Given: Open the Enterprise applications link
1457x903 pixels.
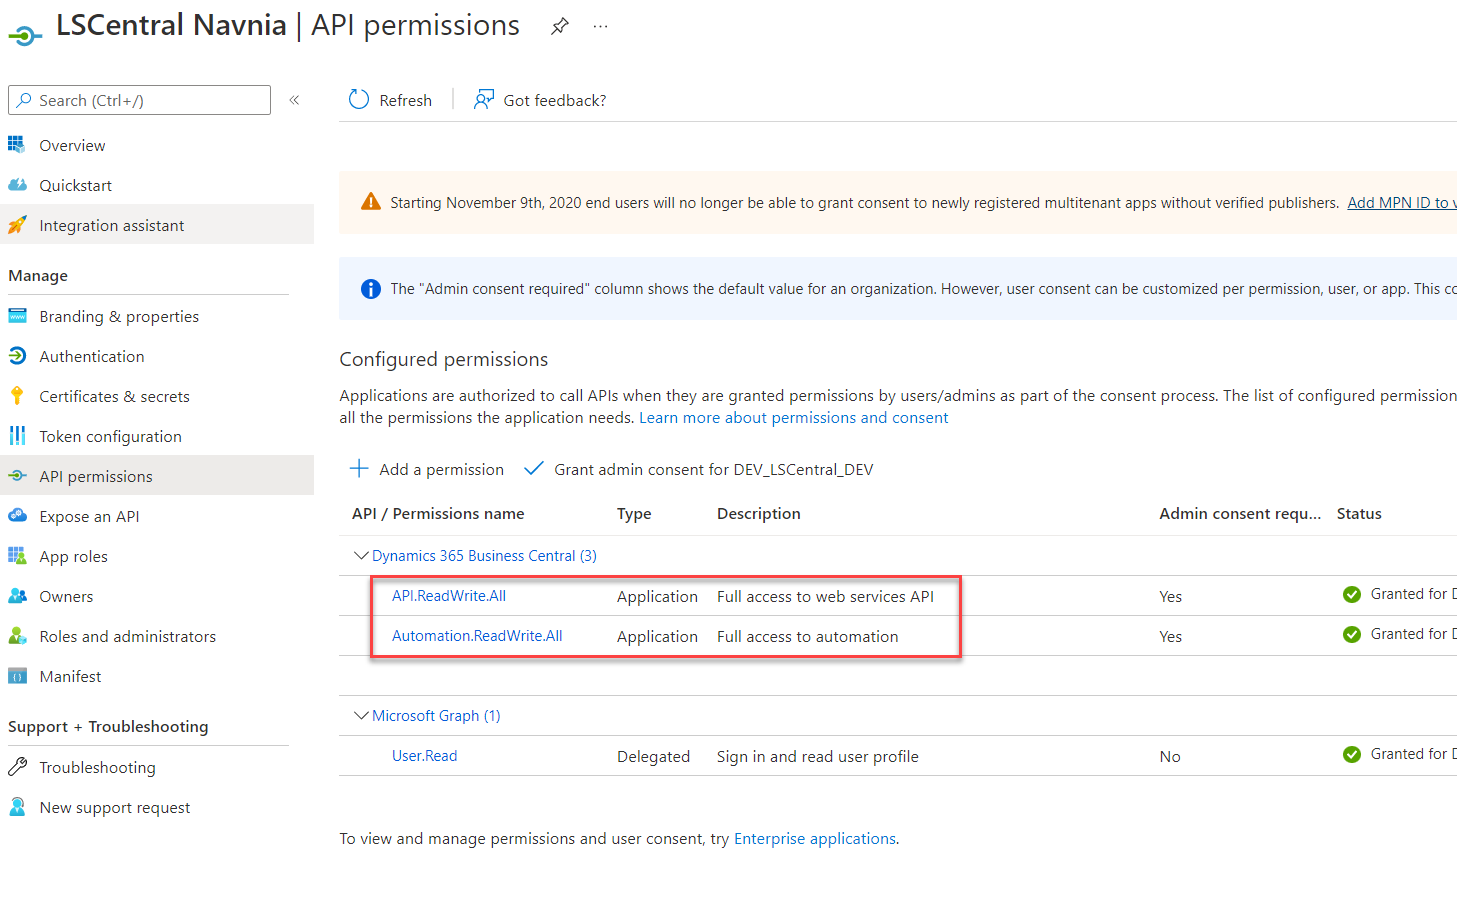Looking at the screenshot, I should click(814, 839).
